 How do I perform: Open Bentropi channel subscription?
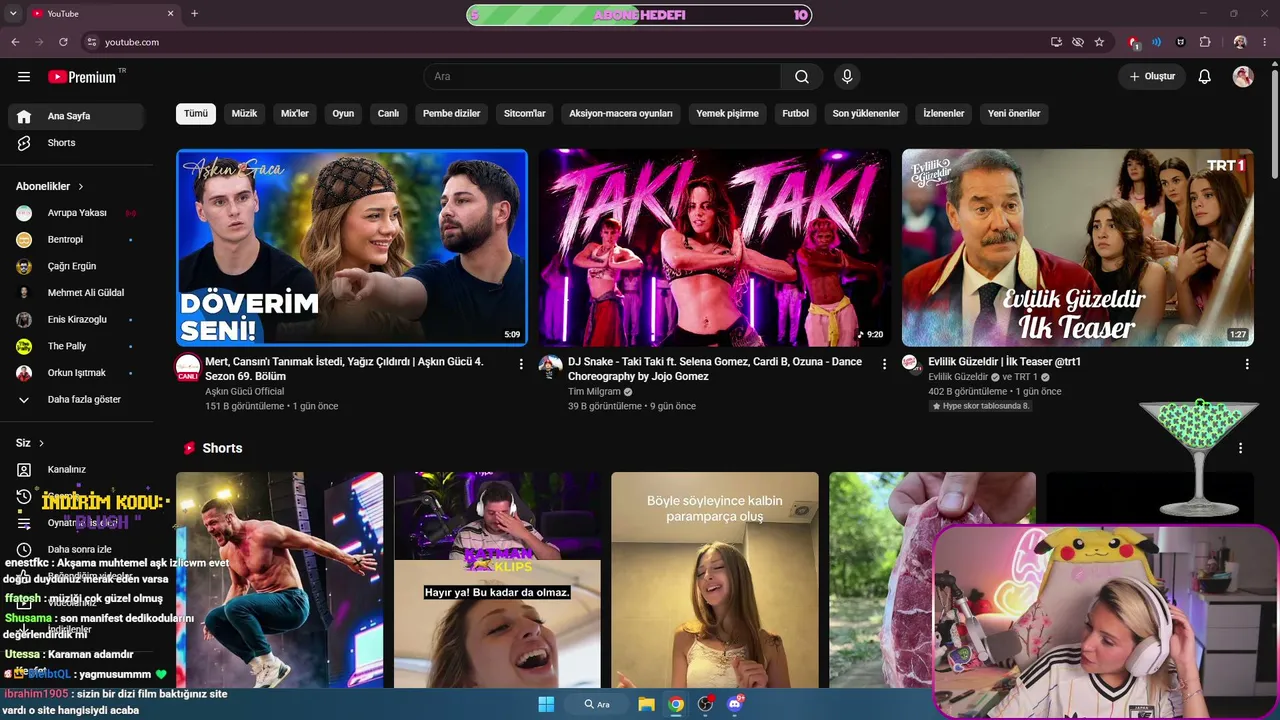click(x=76, y=240)
